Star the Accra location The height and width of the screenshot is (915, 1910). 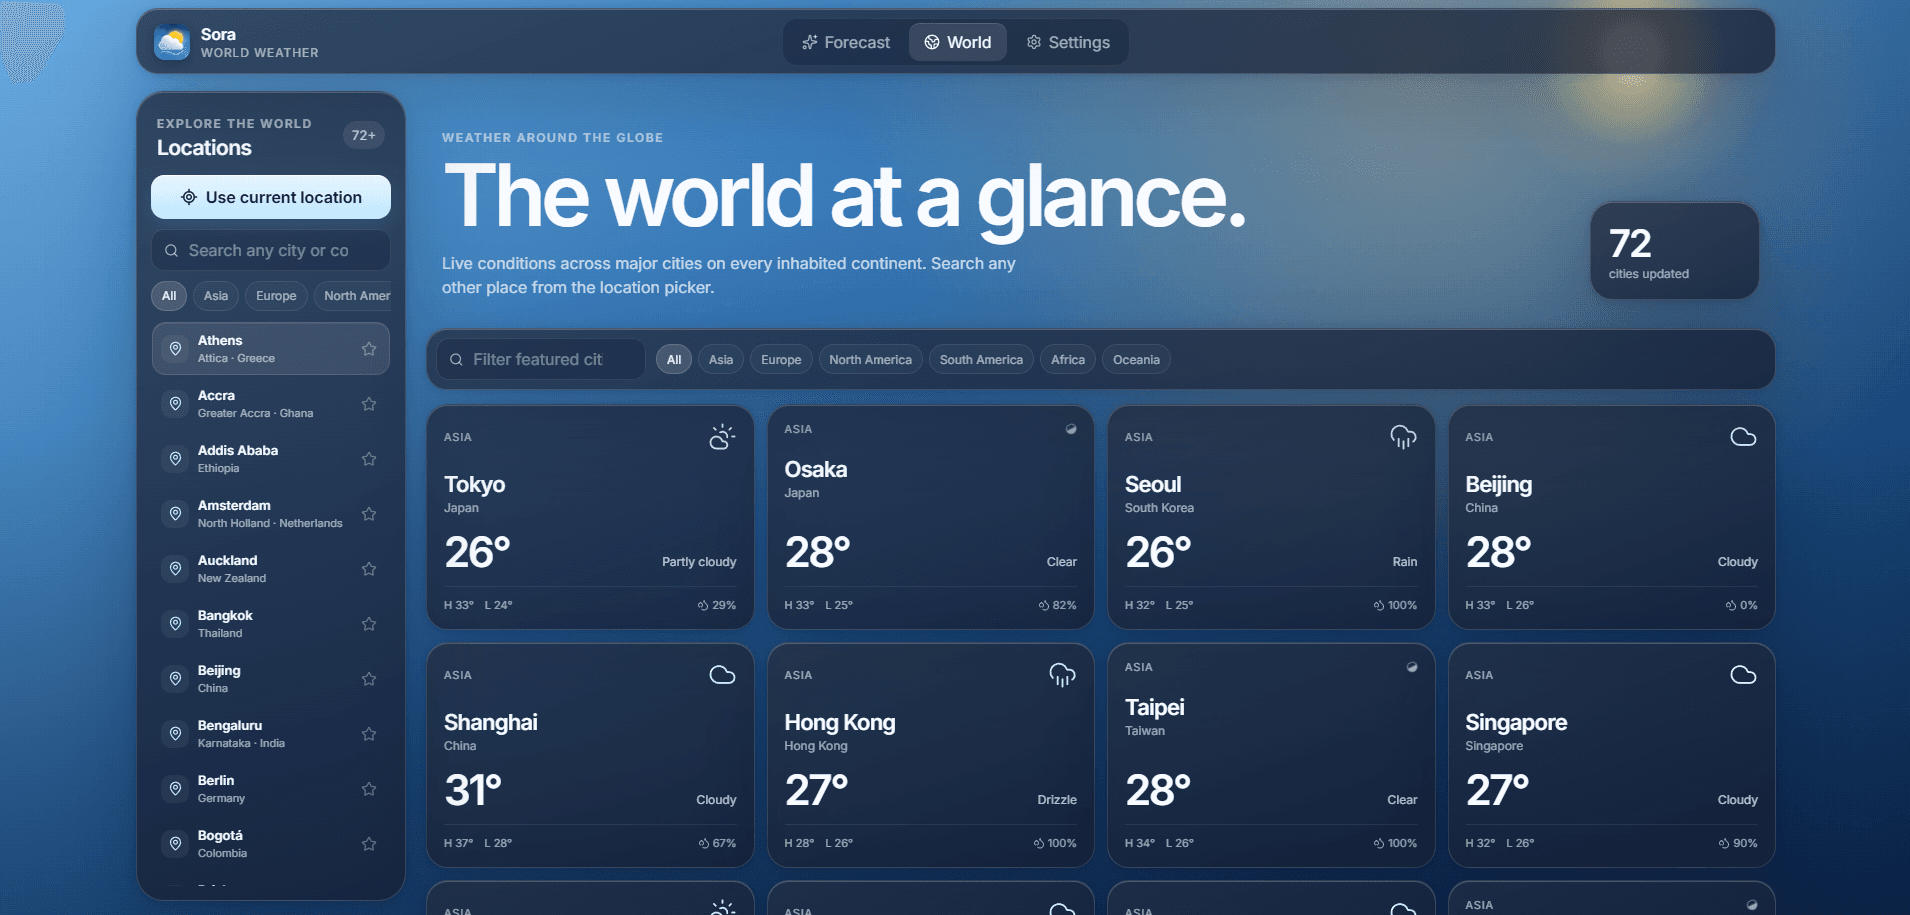click(x=369, y=404)
